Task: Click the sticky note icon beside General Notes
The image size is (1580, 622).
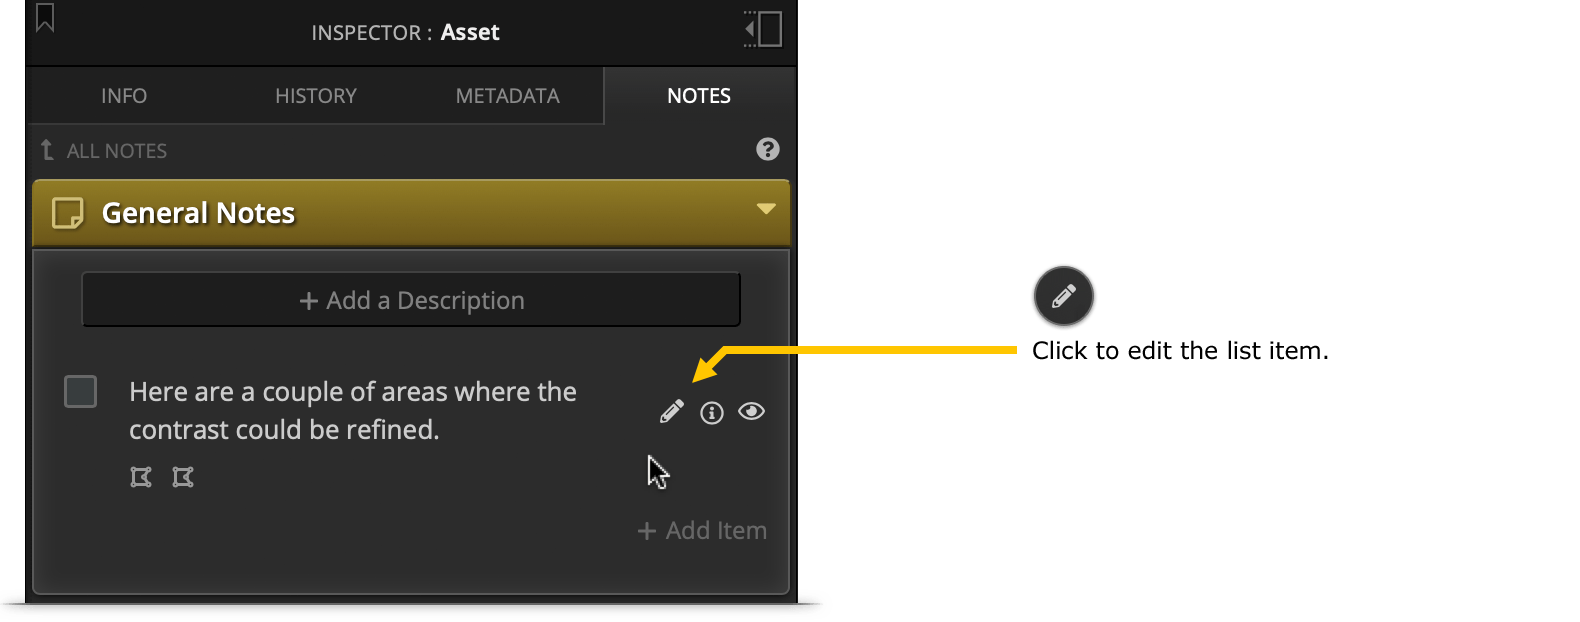Action: coord(68,213)
